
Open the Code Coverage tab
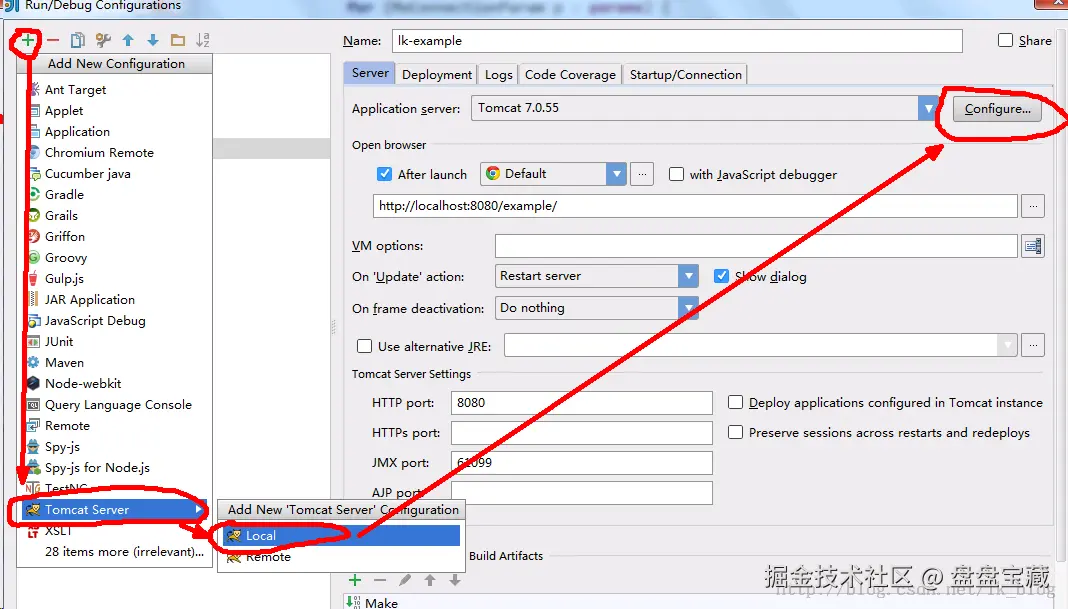(570, 74)
